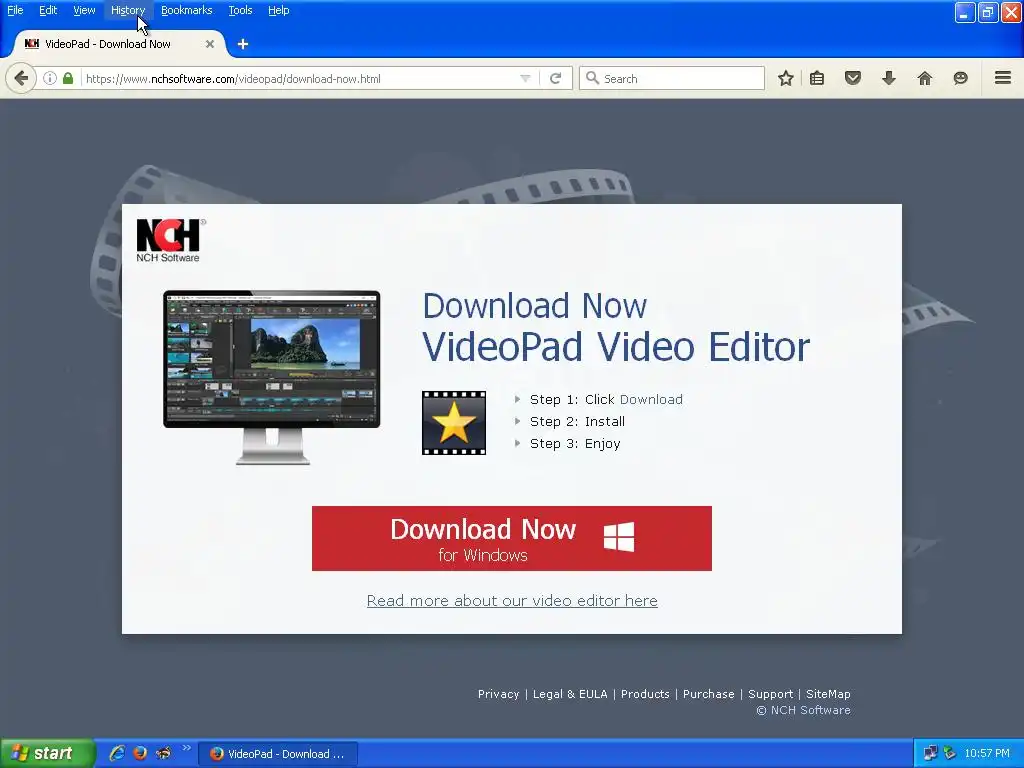Open the Privacy footer link
The height and width of the screenshot is (768, 1024).
(x=498, y=694)
